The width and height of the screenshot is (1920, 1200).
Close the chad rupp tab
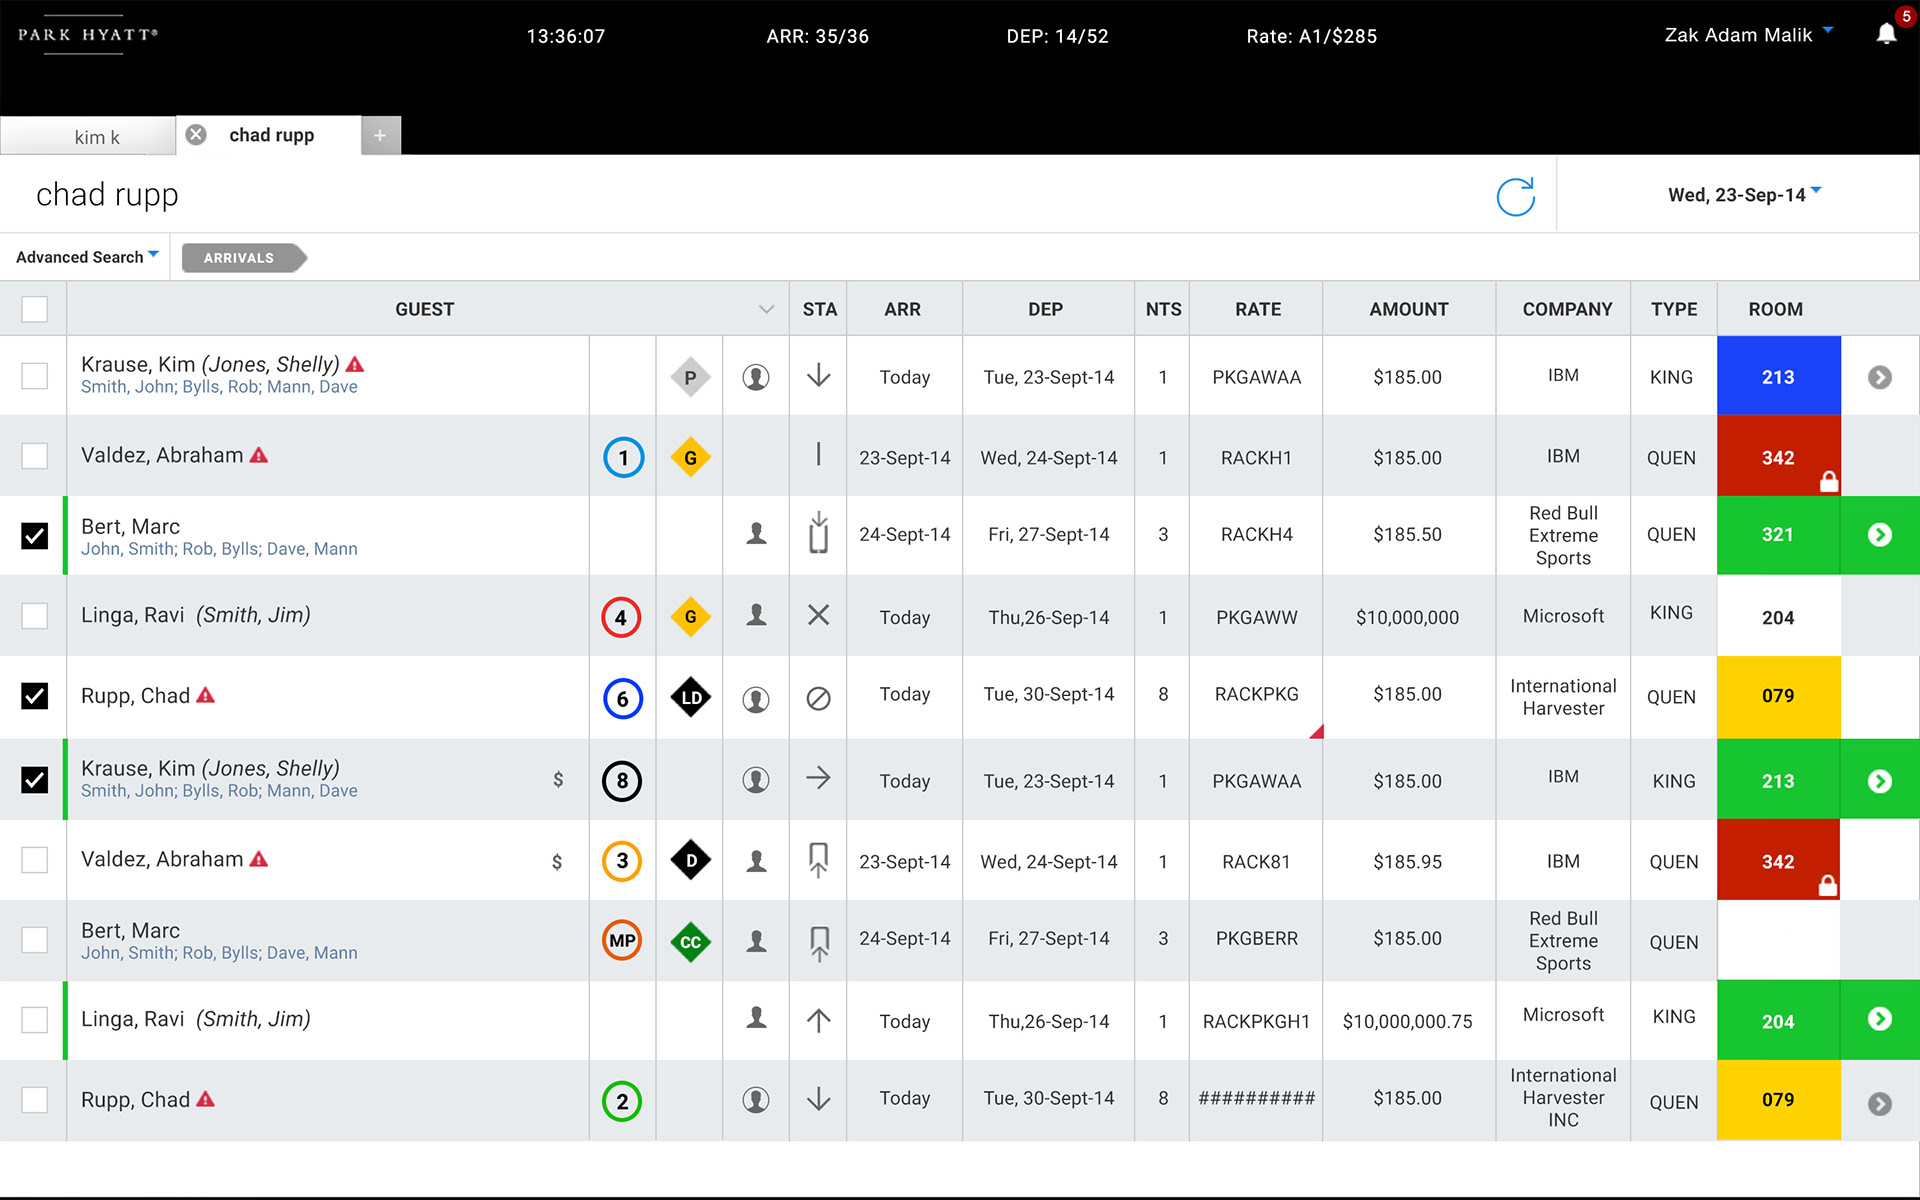point(197,134)
